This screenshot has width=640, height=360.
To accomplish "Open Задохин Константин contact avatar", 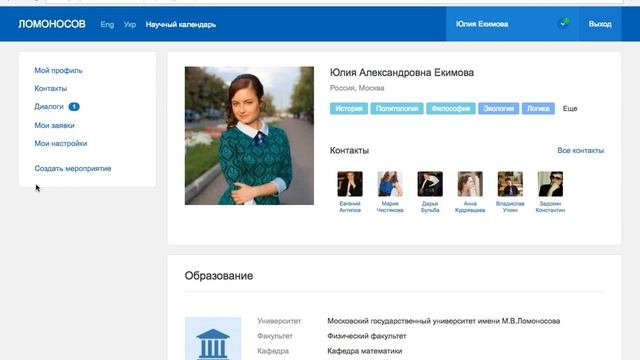I will [550, 184].
